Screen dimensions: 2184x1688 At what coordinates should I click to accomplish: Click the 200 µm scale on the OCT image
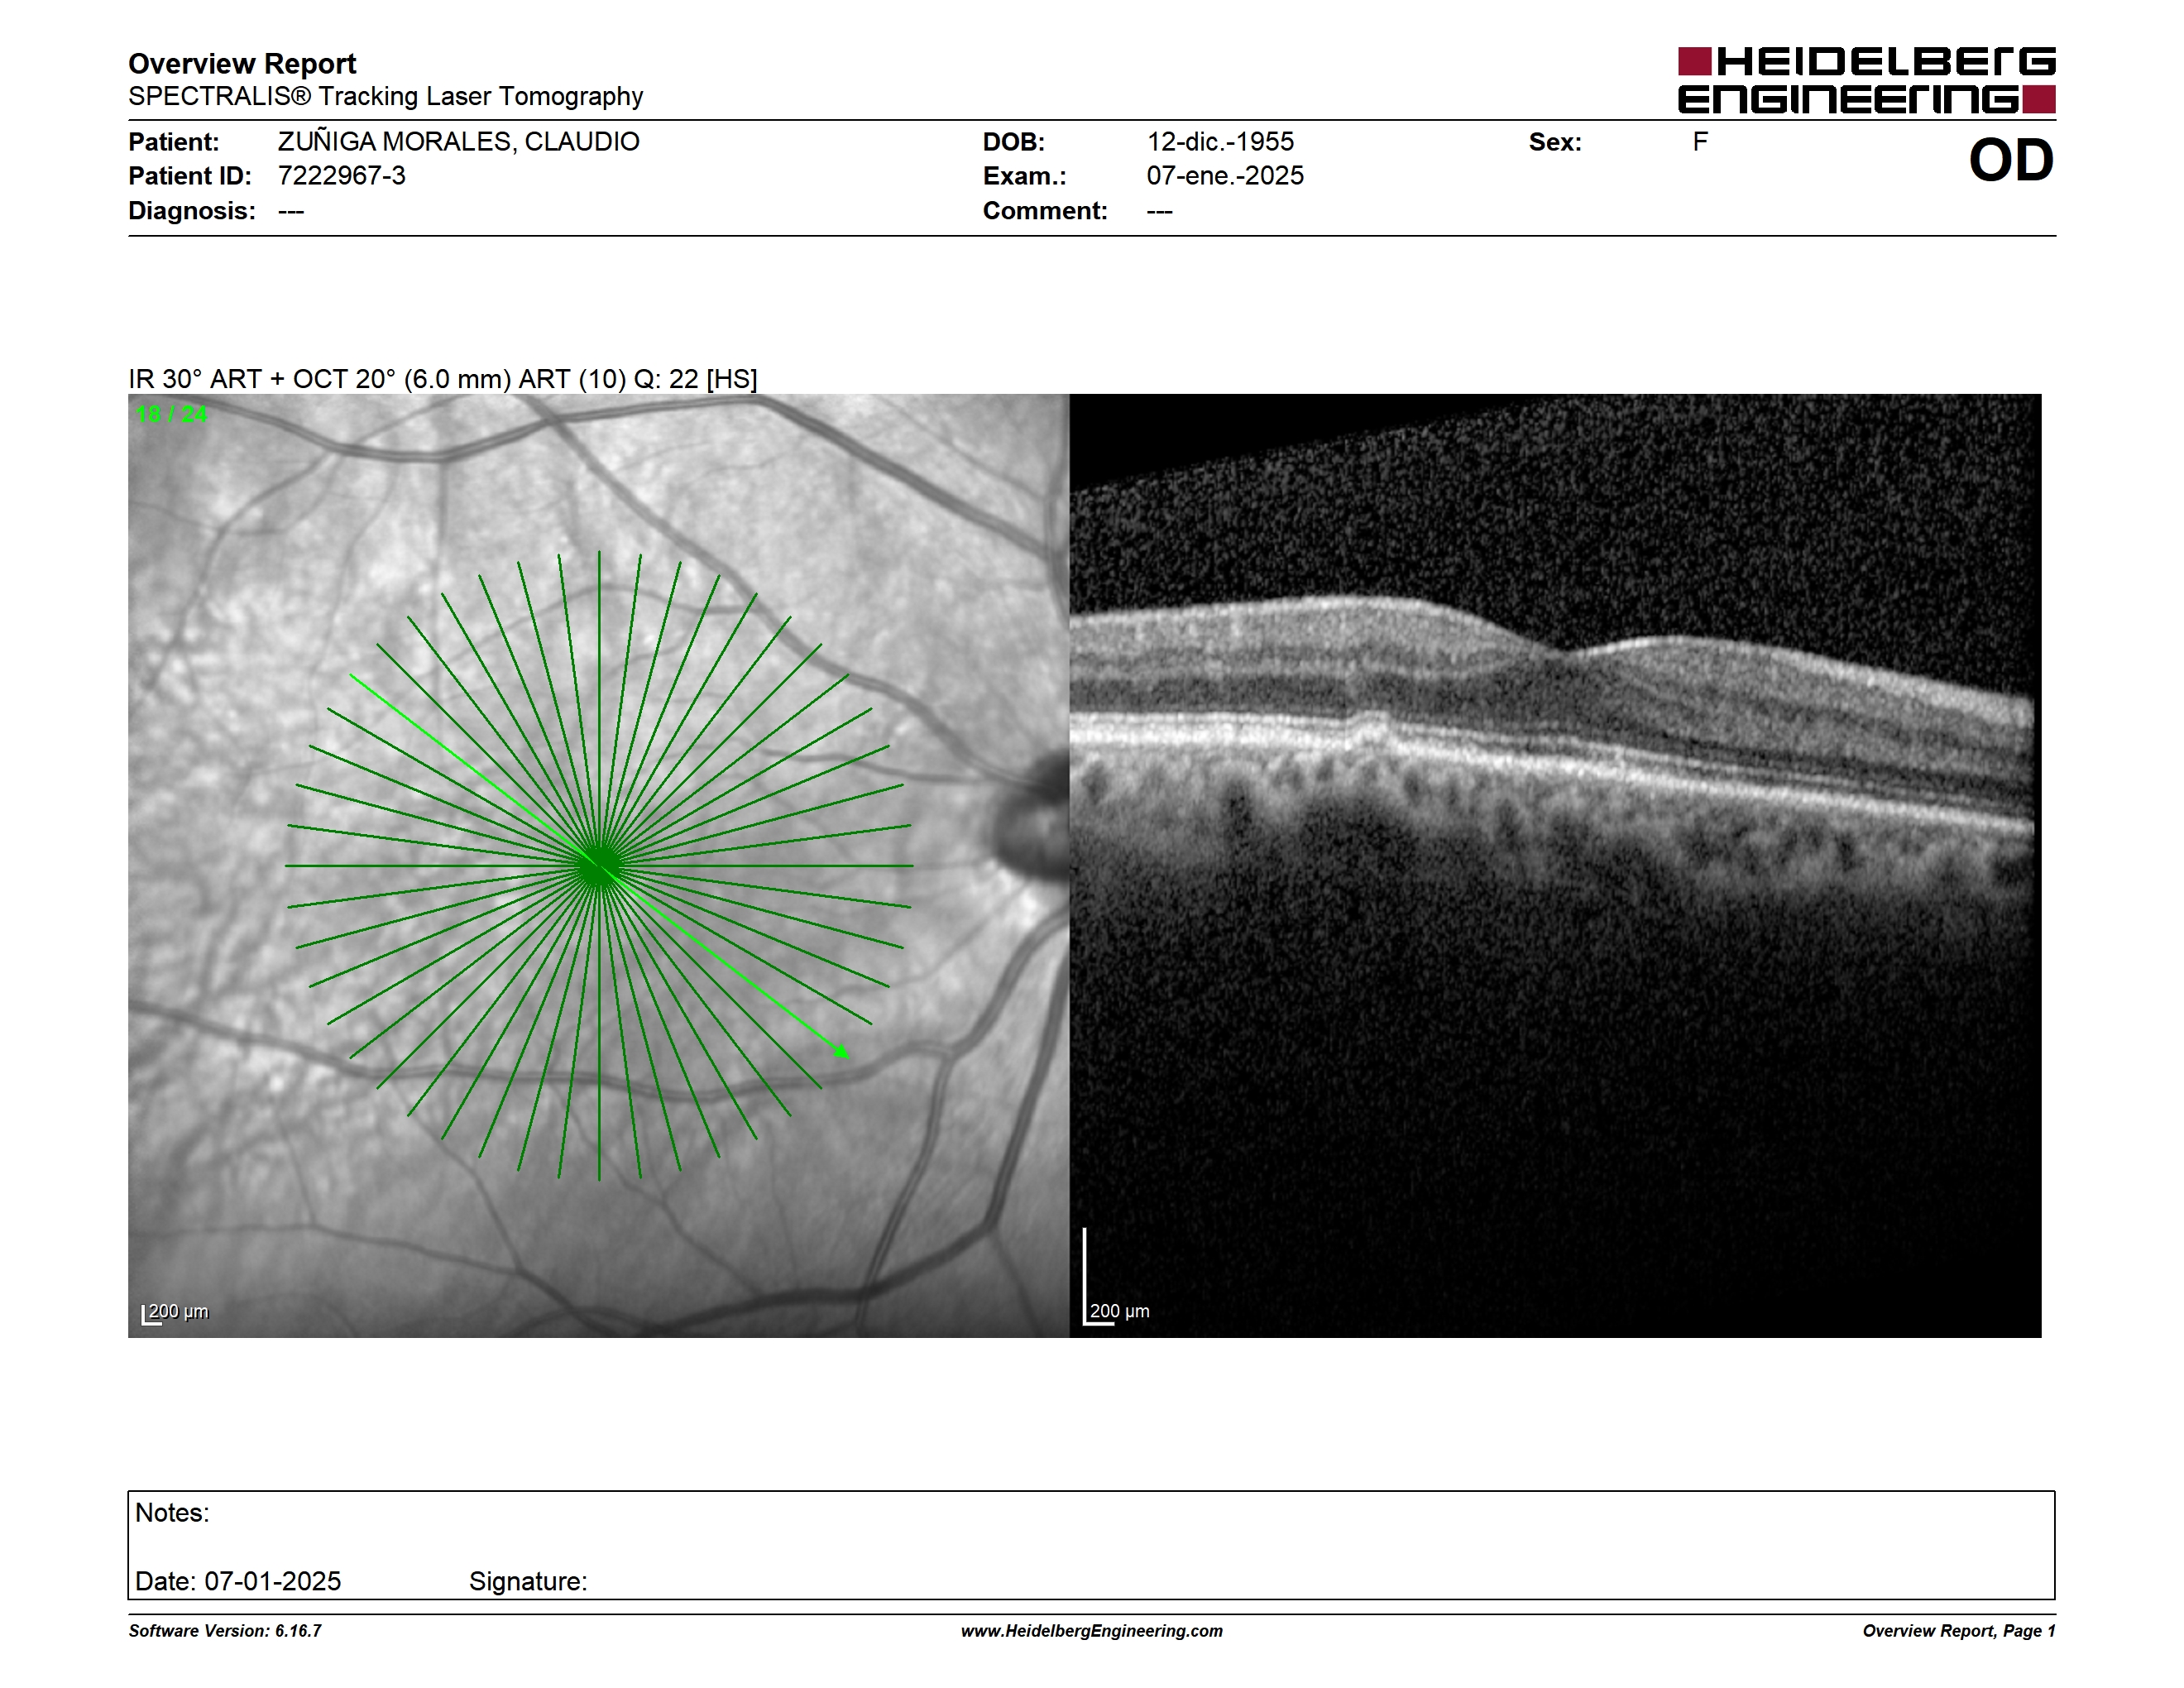(x=1117, y=1278)
